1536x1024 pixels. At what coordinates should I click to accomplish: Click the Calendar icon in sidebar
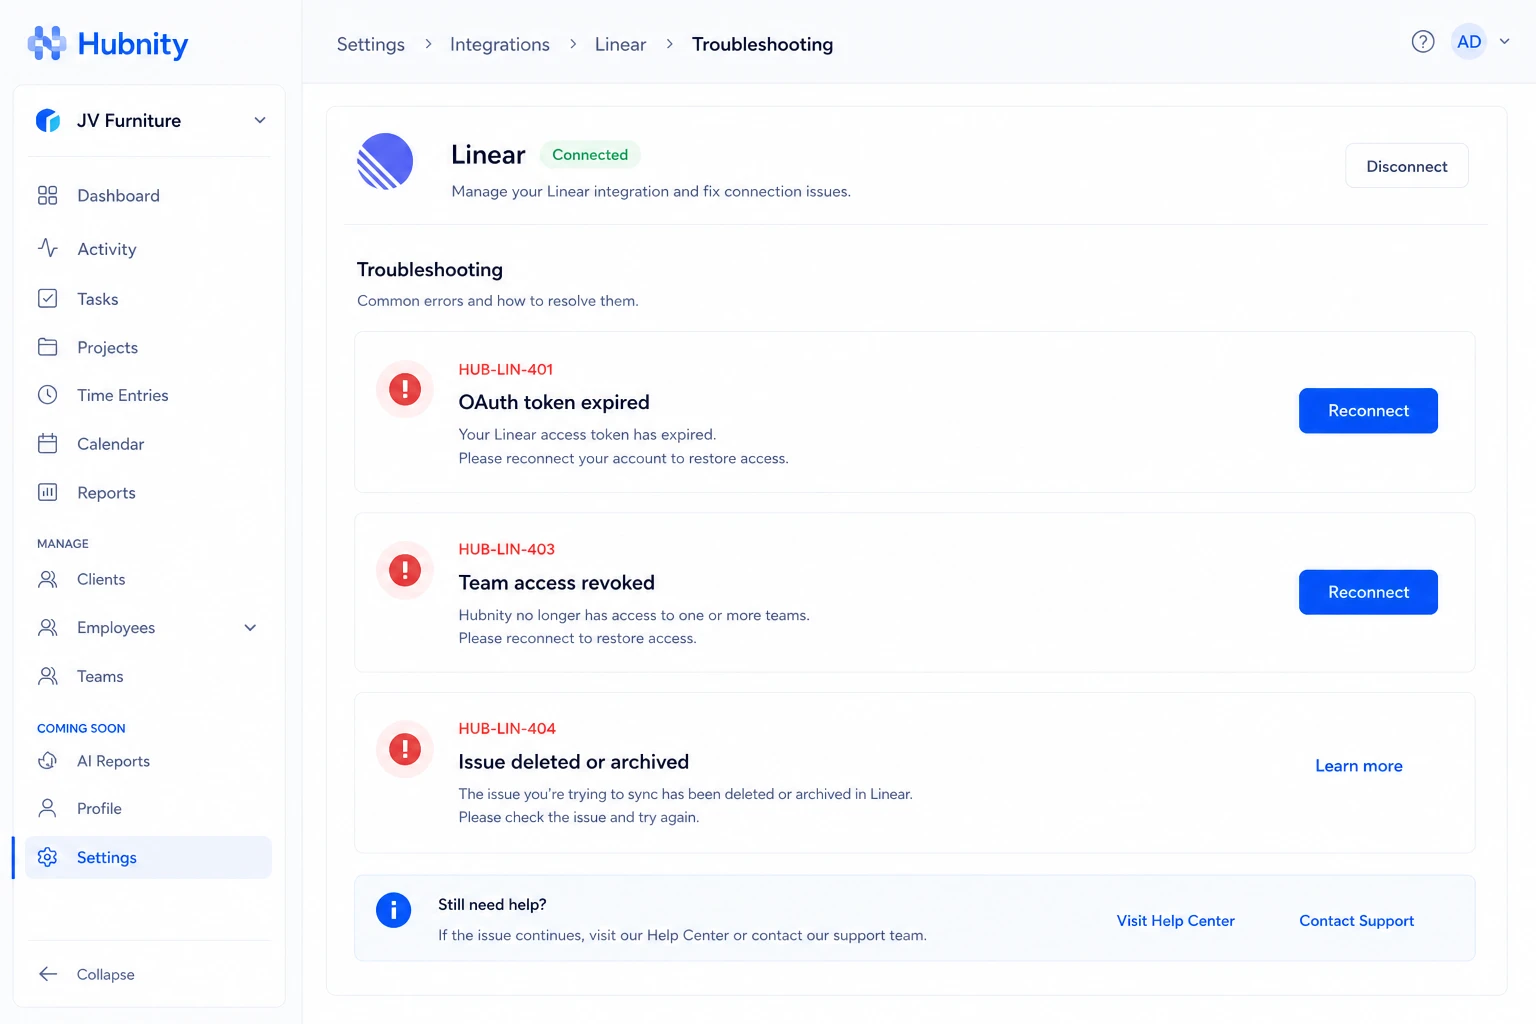click(x=47, y=443)
